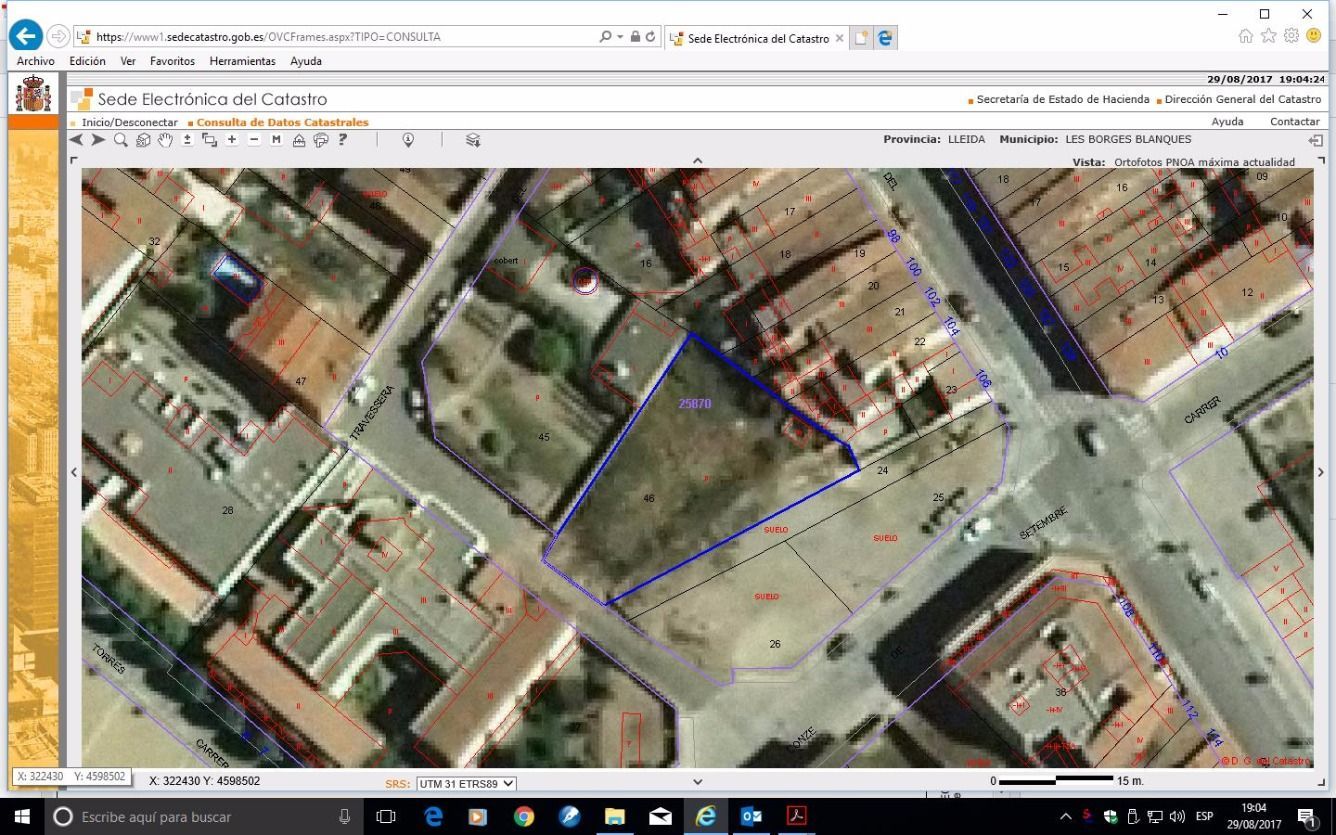Expand the left side panel arrow
Viewport: 1336px width, 835px height.
coord(74,472)
